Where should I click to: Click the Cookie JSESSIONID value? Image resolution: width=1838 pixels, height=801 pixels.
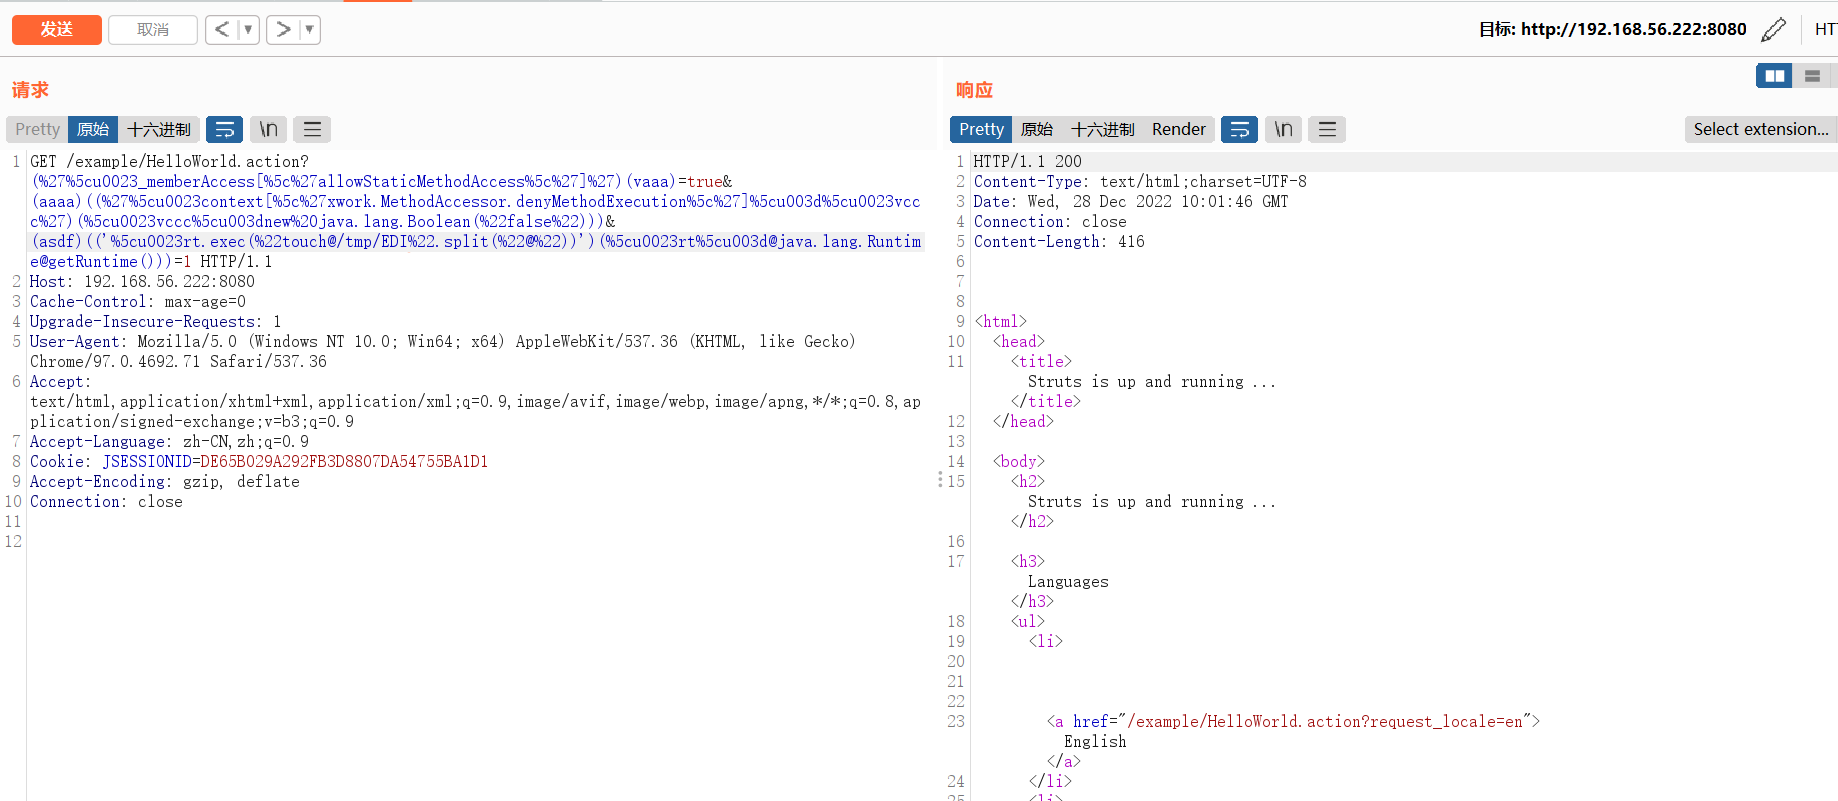click(344, 461)
